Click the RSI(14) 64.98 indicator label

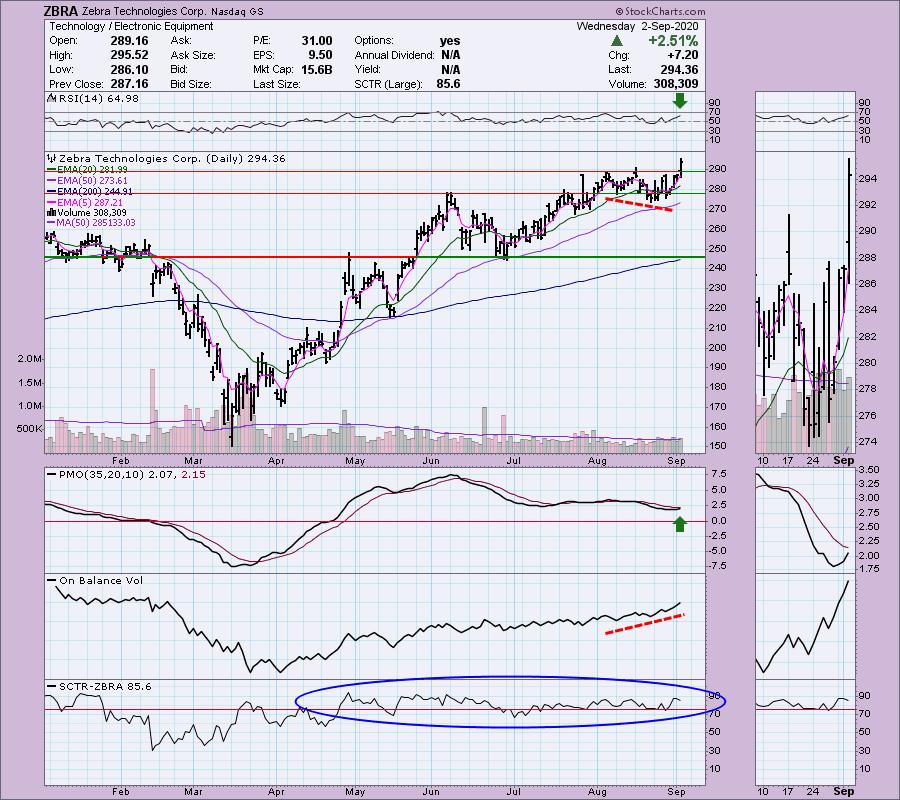click(99, 99)
